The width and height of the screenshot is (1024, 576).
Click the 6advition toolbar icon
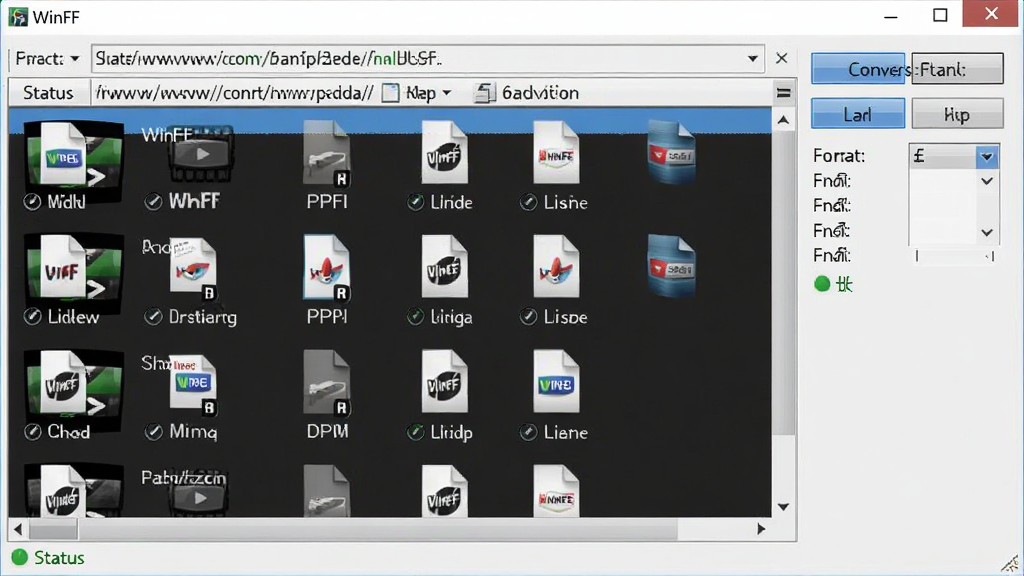coord(485,93)
